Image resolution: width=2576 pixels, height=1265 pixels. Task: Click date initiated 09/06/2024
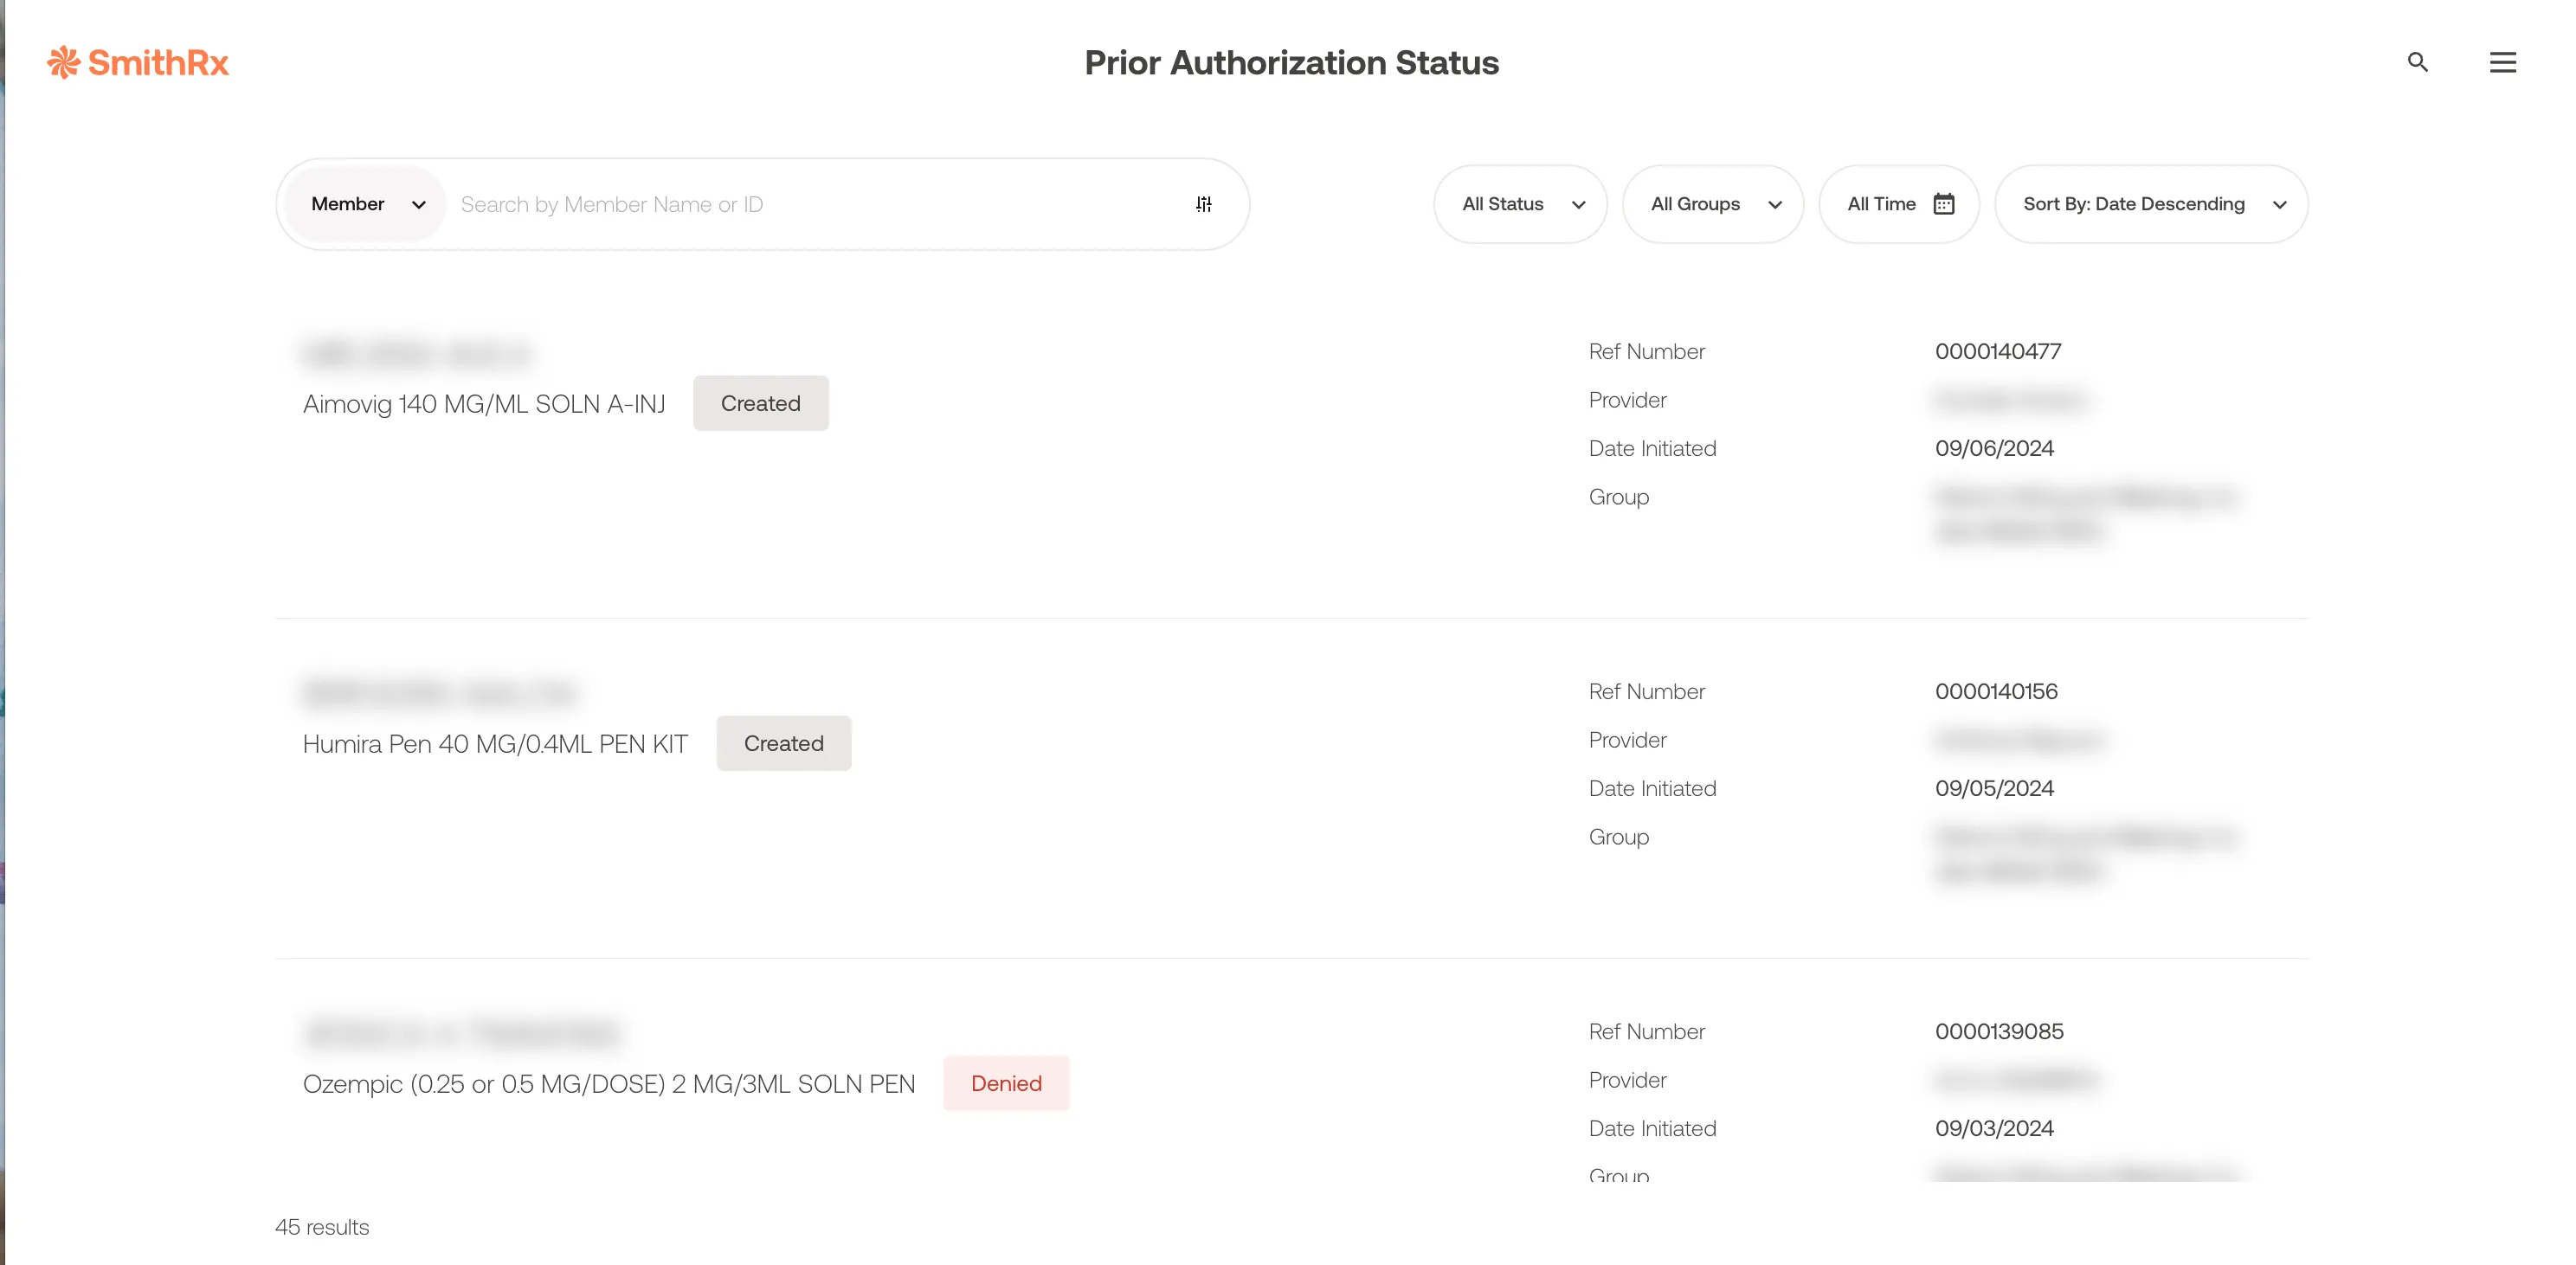tap(1994, 448)
